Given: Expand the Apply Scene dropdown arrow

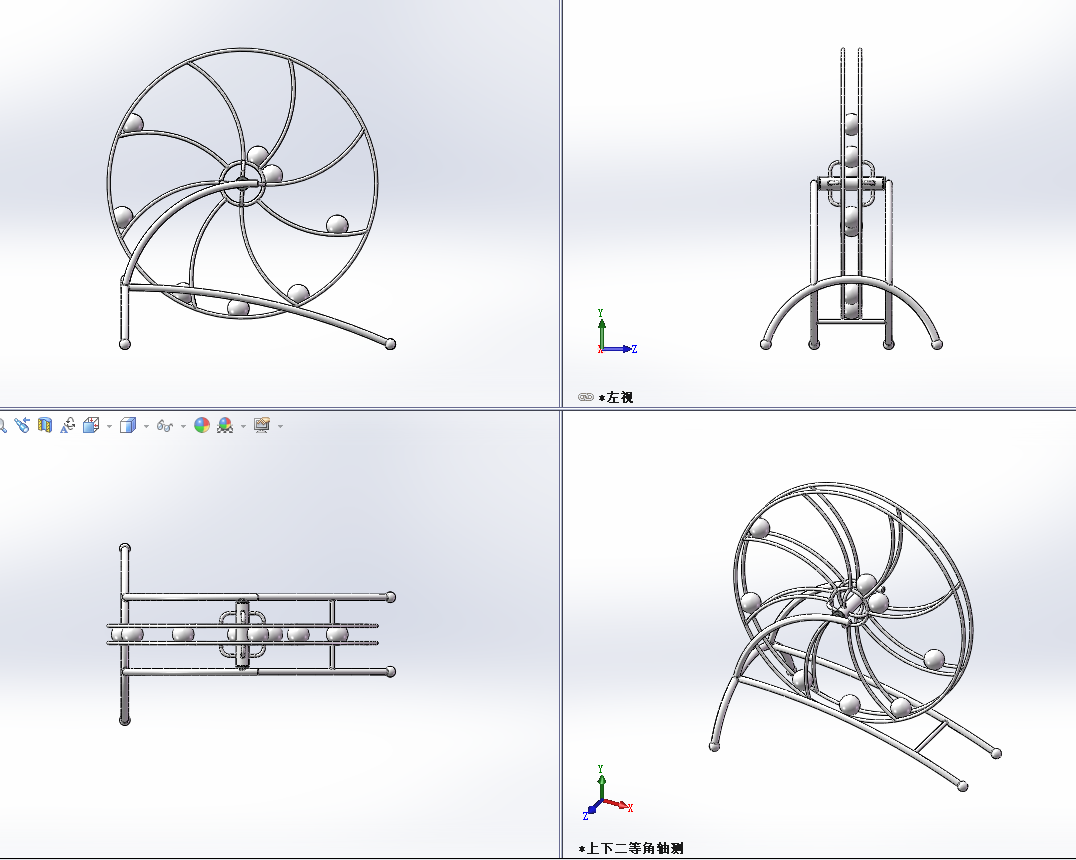Looking at the screenshot, I should [244, 426].
